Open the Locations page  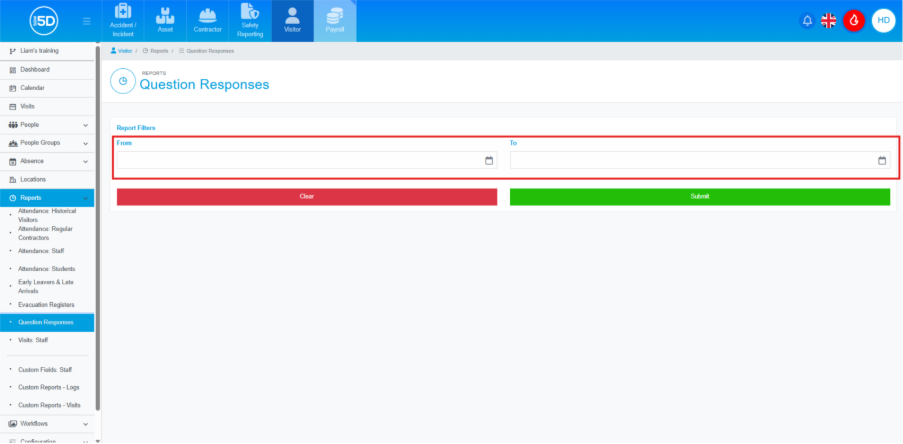(47, 180)
